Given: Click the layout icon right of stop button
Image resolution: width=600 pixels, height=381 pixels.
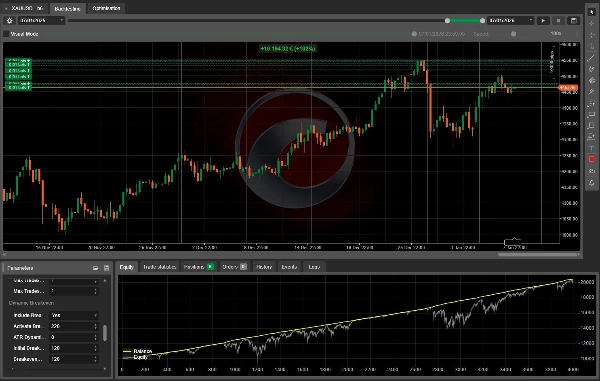Looking at the screenshot, I should click(x=574, y=21).
